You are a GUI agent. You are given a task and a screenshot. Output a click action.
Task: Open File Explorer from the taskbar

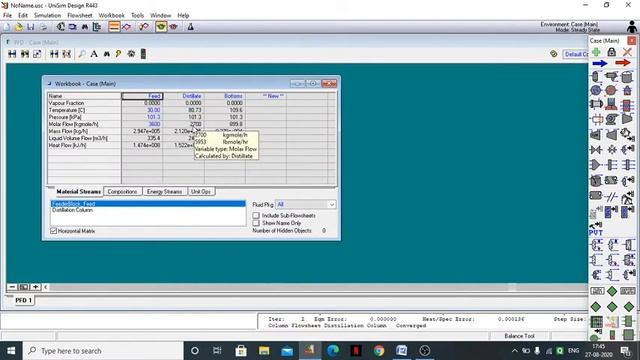(x=264, y=351)
